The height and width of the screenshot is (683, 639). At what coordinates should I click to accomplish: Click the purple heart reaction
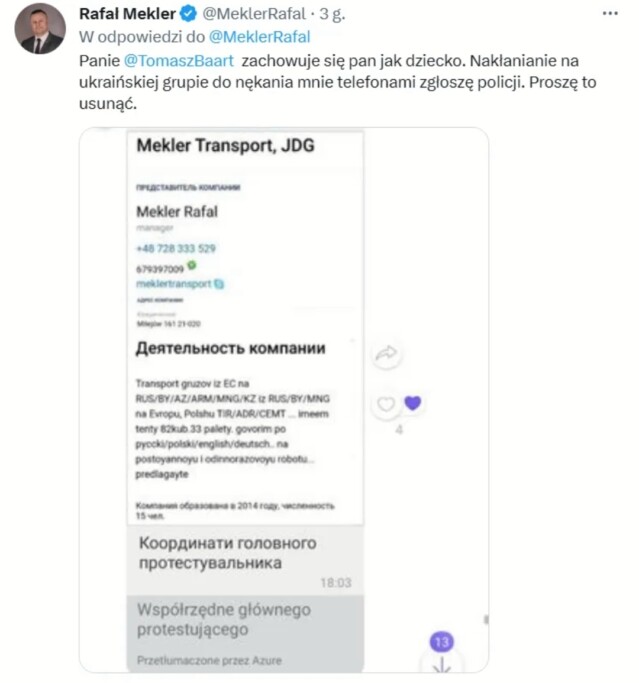412,403
